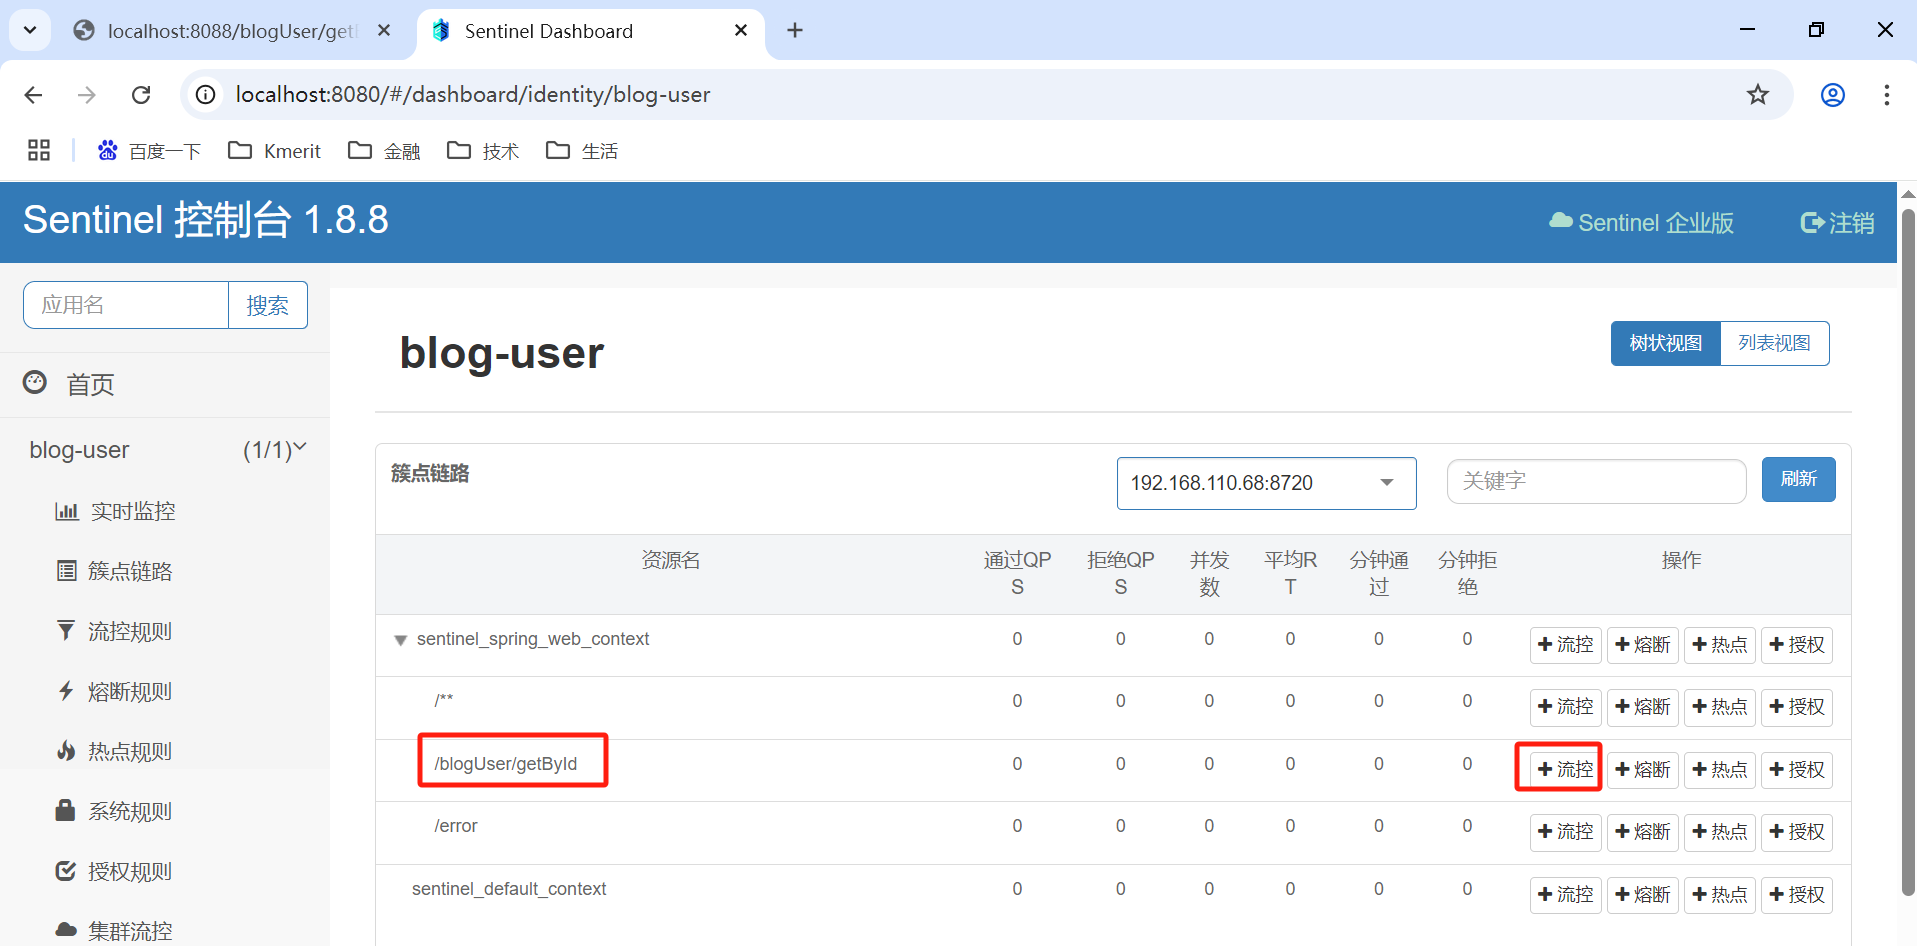Go to 首页 home in sidebar
Screen dimensions: 1917x946
pyautogui.click(x=68, y=384)
